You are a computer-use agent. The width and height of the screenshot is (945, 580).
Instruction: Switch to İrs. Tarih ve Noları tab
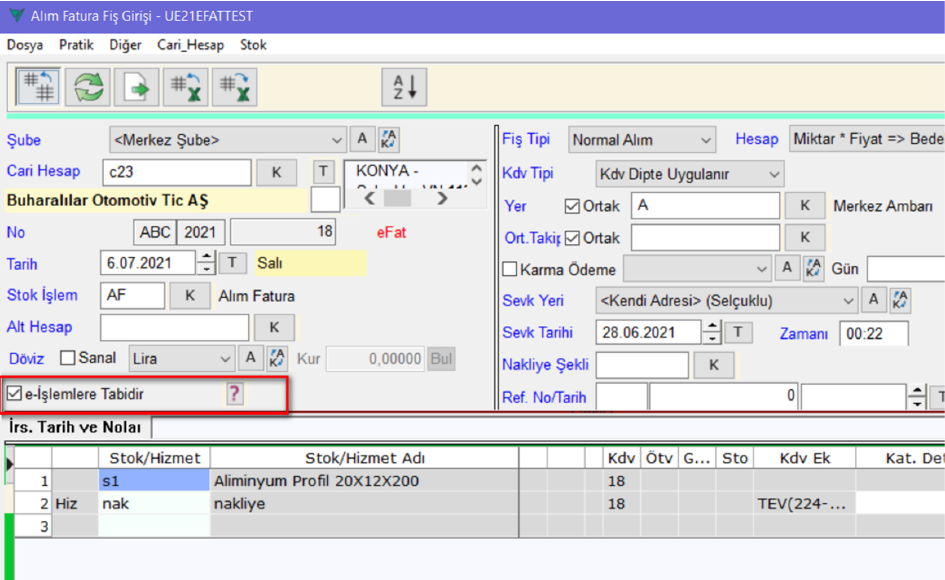75,428
